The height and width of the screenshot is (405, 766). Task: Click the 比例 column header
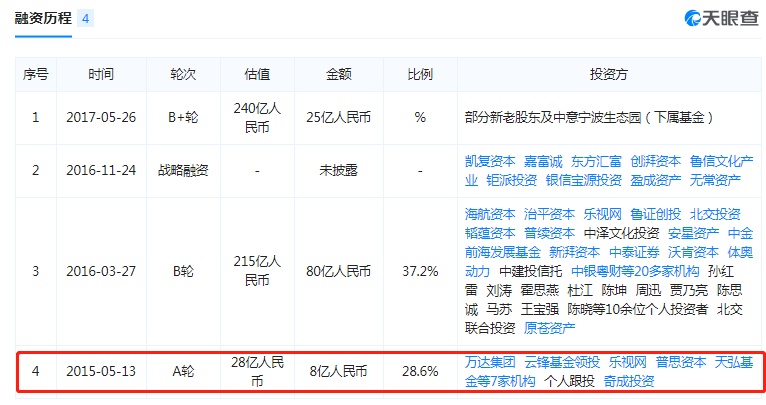(420, 74)
